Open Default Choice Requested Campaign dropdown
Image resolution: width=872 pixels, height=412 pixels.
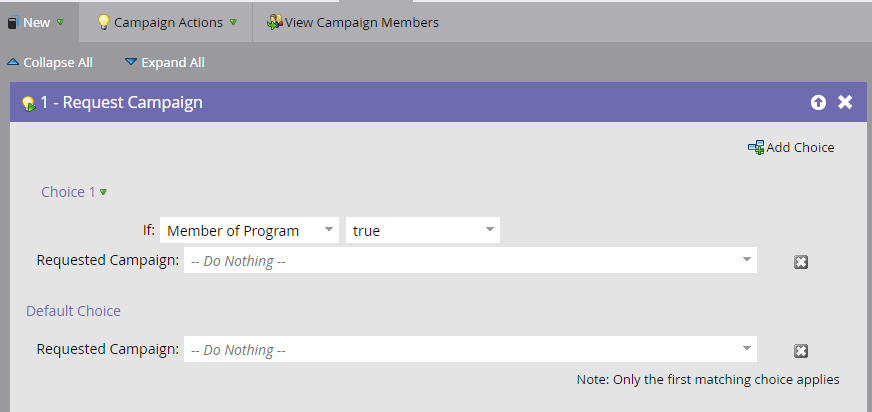[x=470, y=349]
